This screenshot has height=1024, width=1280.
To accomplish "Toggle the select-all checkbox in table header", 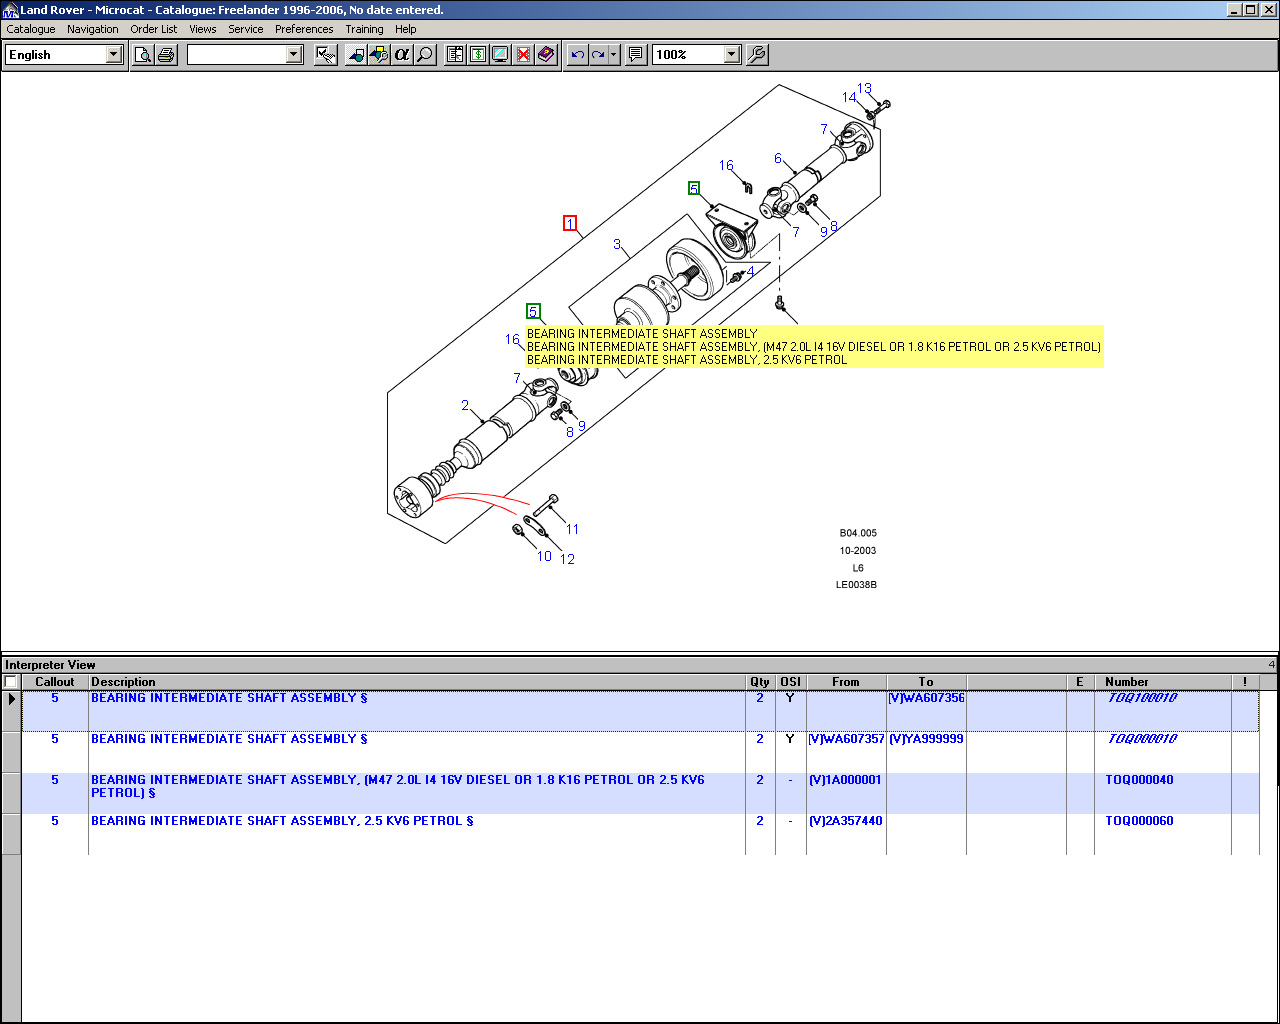I will point(11,682).
